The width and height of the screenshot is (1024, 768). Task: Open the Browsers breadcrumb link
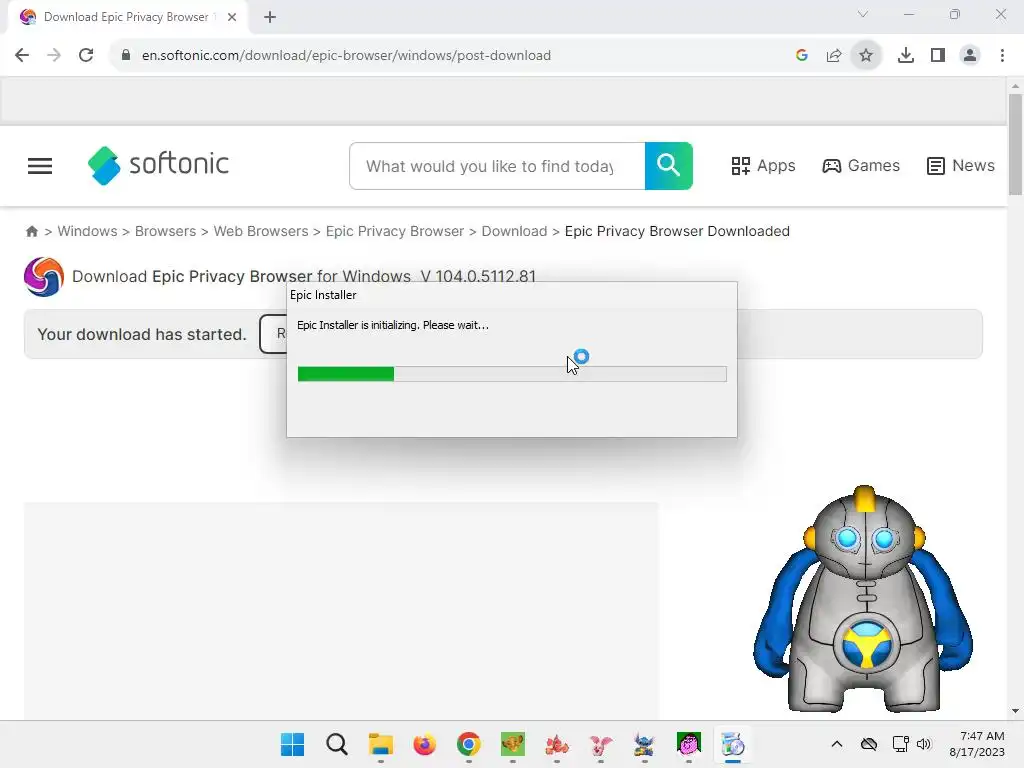[x=165, y=231]
